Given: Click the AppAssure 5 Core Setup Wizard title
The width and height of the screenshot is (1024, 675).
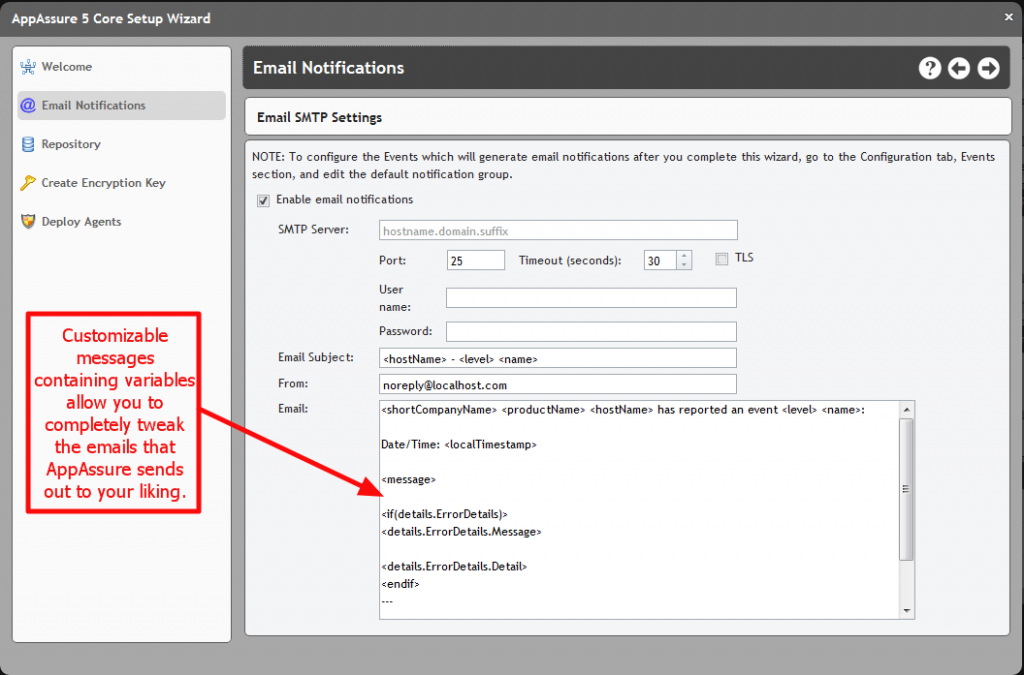Looking at the screenshot, I should (111, 18).
